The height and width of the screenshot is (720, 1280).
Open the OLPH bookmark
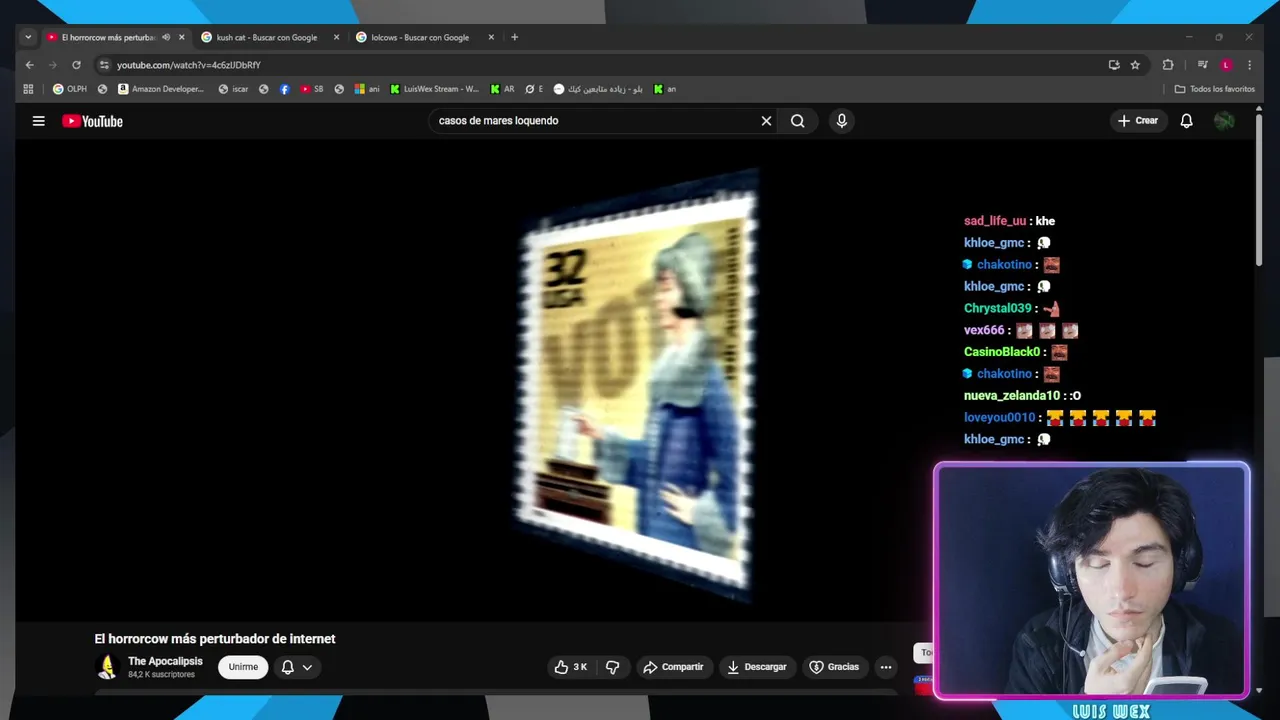70,89
